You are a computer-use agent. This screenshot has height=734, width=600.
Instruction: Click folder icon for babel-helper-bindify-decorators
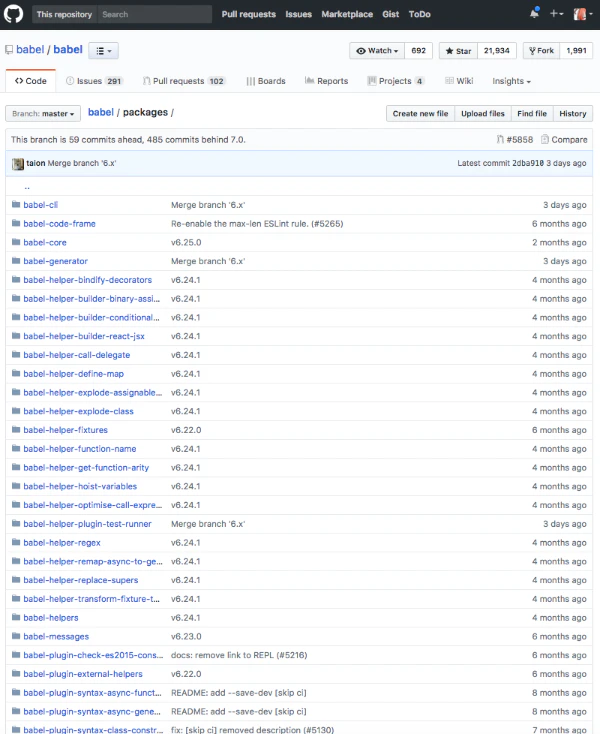click(16, 279)
